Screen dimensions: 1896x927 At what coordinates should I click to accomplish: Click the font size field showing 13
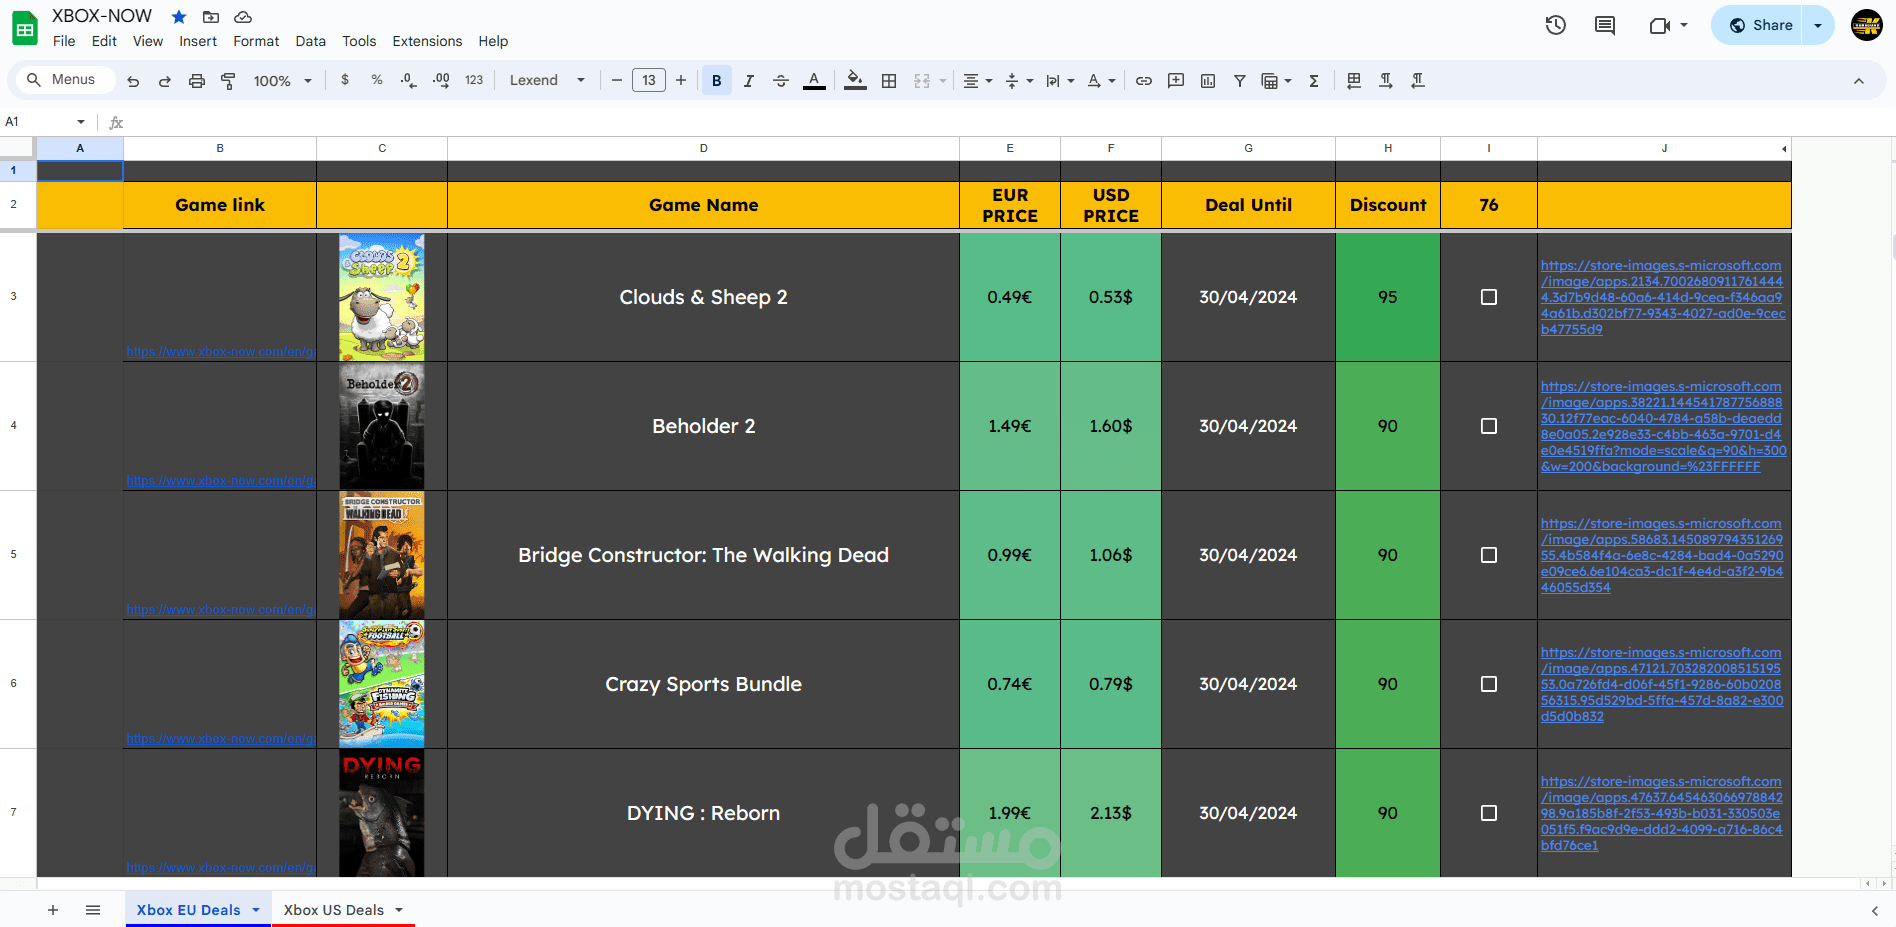point(649,81)
